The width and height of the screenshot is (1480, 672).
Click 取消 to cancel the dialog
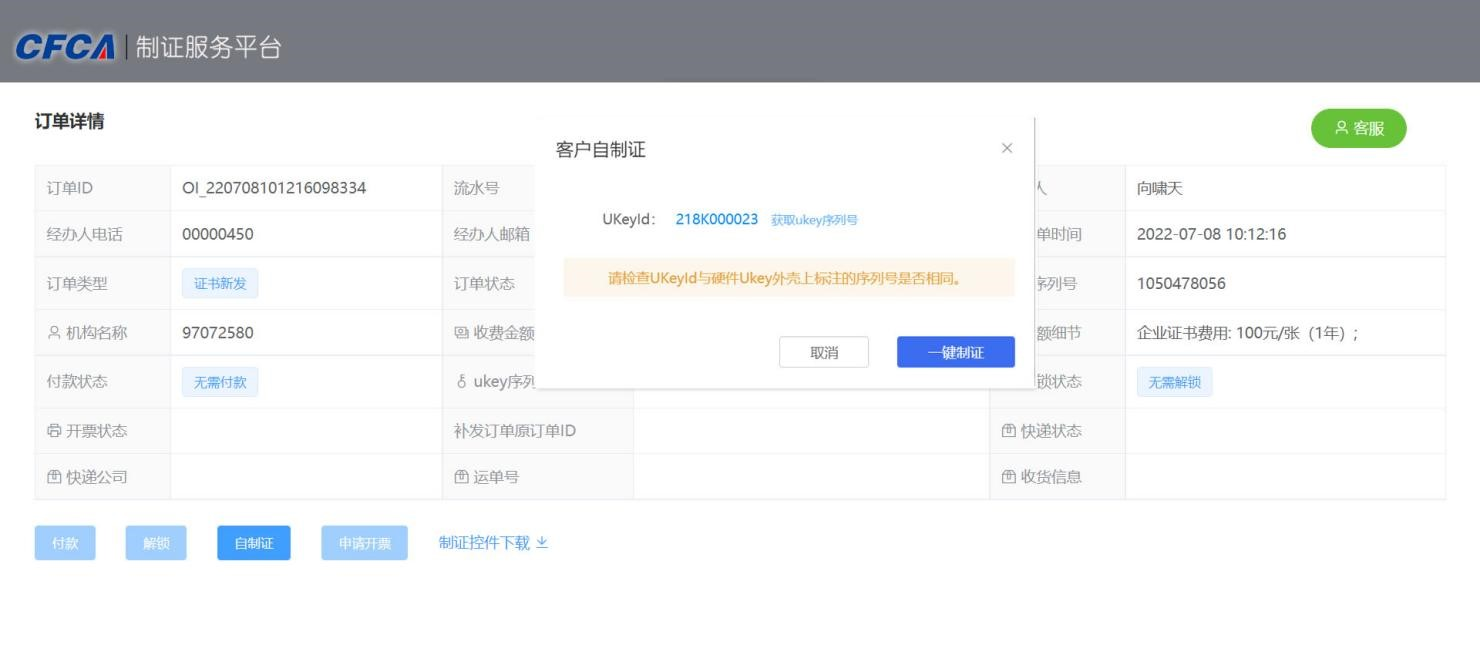coord(824,352)
